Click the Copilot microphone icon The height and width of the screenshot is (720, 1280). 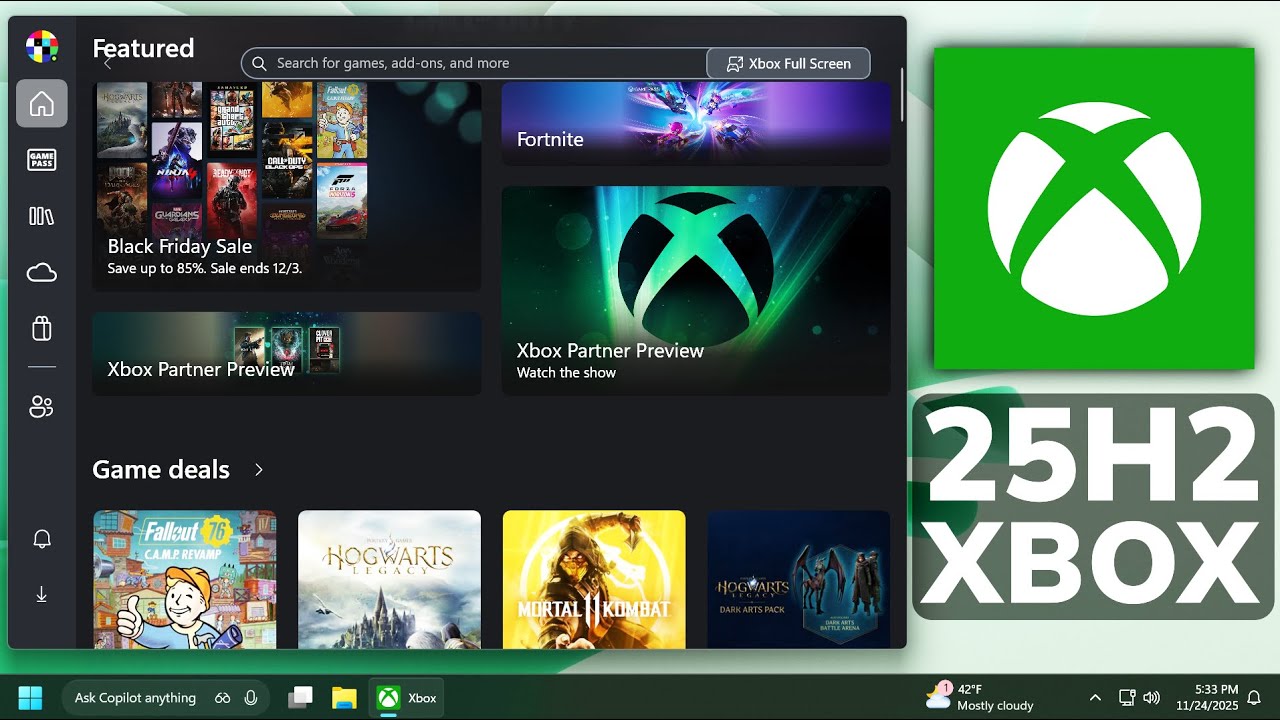[251, 698]
